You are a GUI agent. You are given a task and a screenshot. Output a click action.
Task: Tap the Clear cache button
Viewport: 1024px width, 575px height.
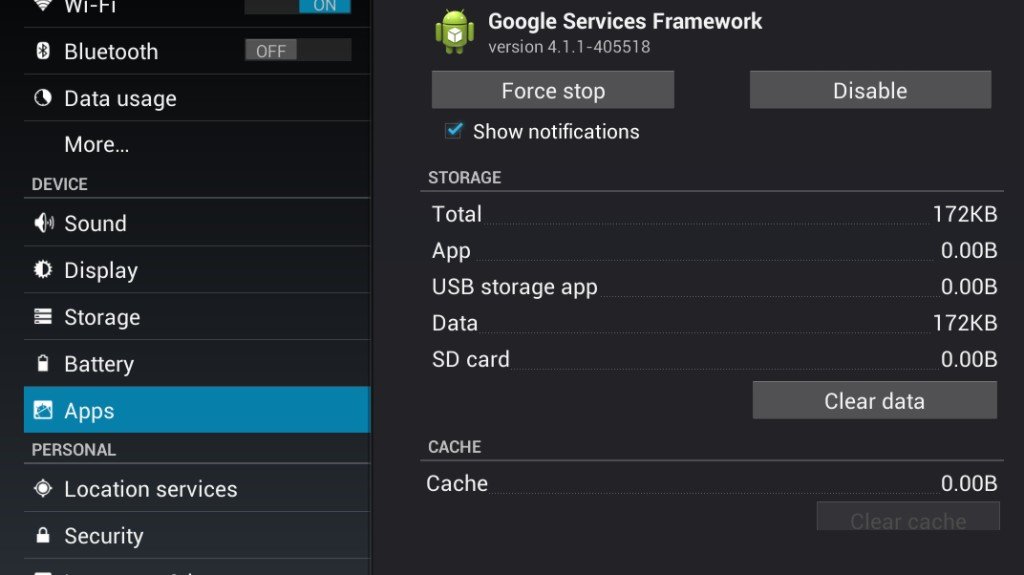pyautogui.click(x=908, y=518)
